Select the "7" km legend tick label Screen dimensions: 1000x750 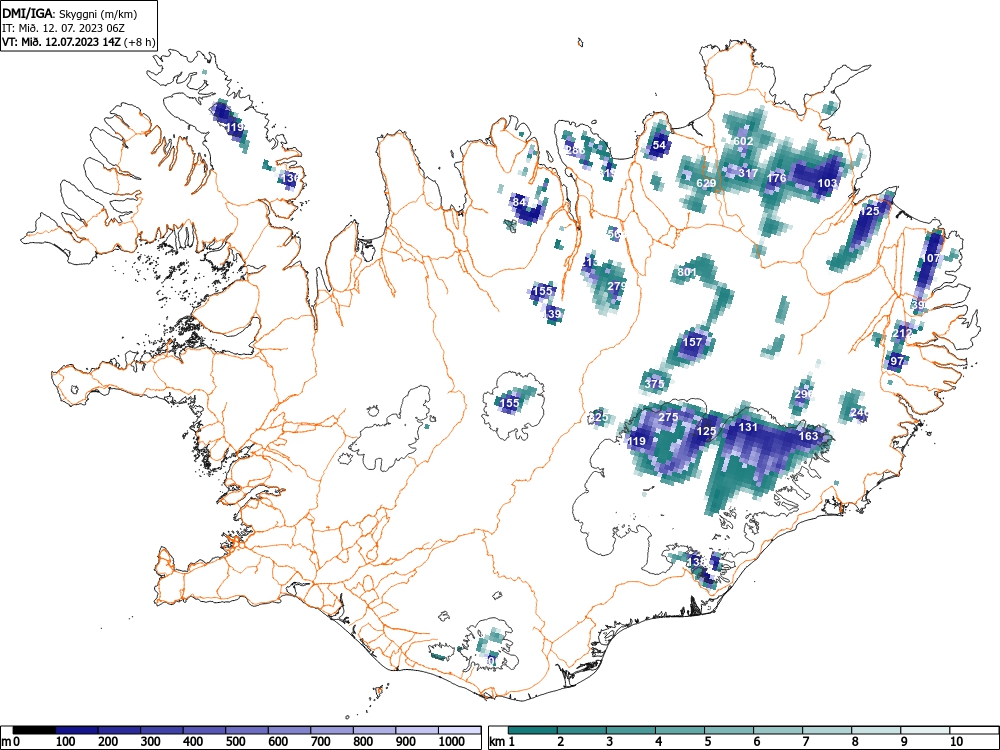tap(805, 742)
